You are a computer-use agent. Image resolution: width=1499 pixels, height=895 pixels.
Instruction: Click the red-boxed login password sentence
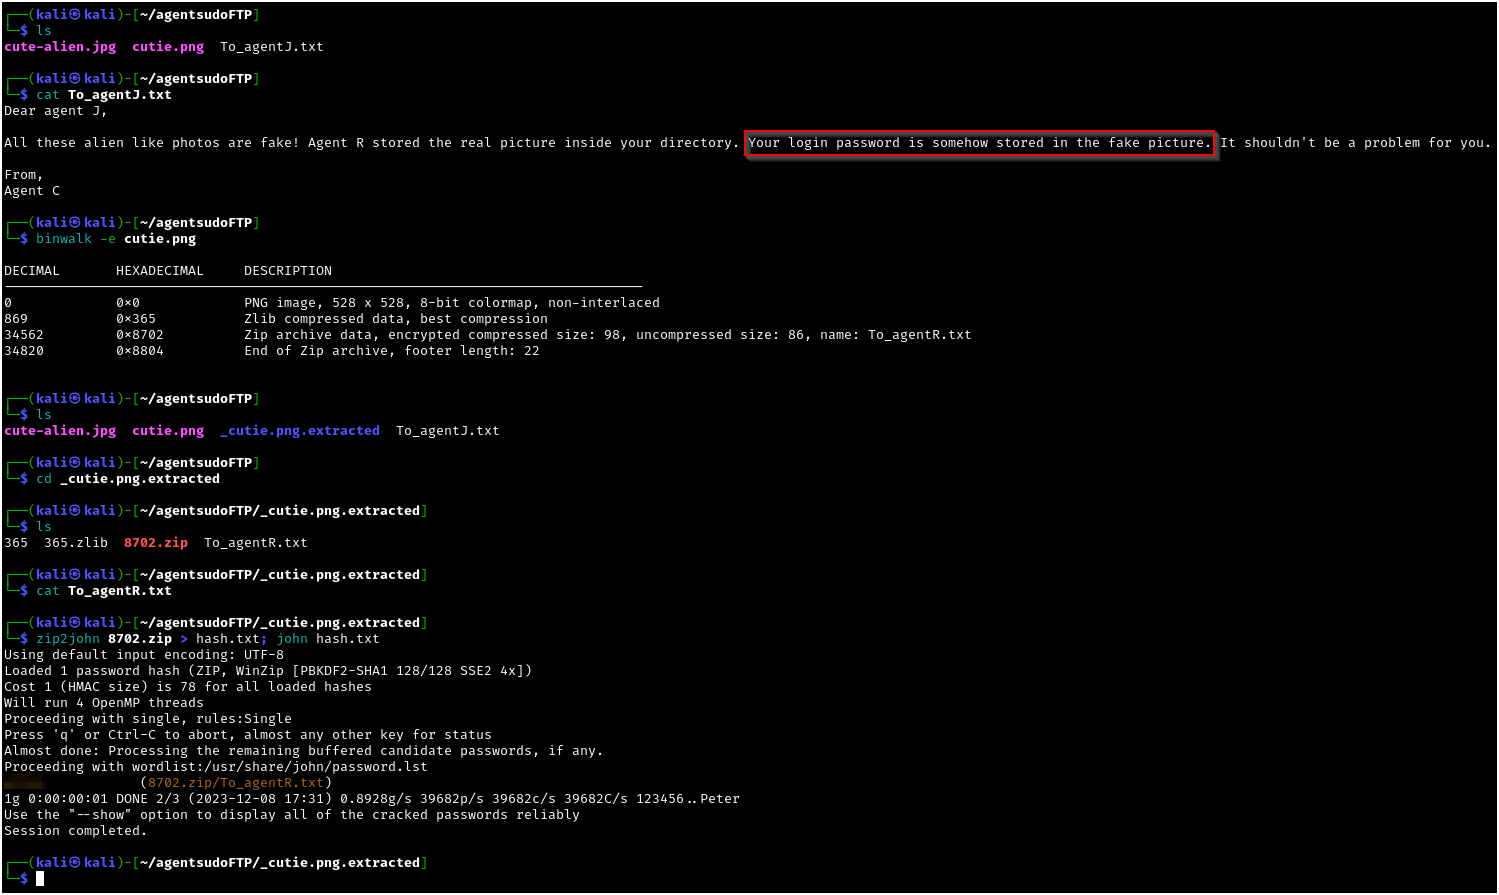click(x=979, y=143)
